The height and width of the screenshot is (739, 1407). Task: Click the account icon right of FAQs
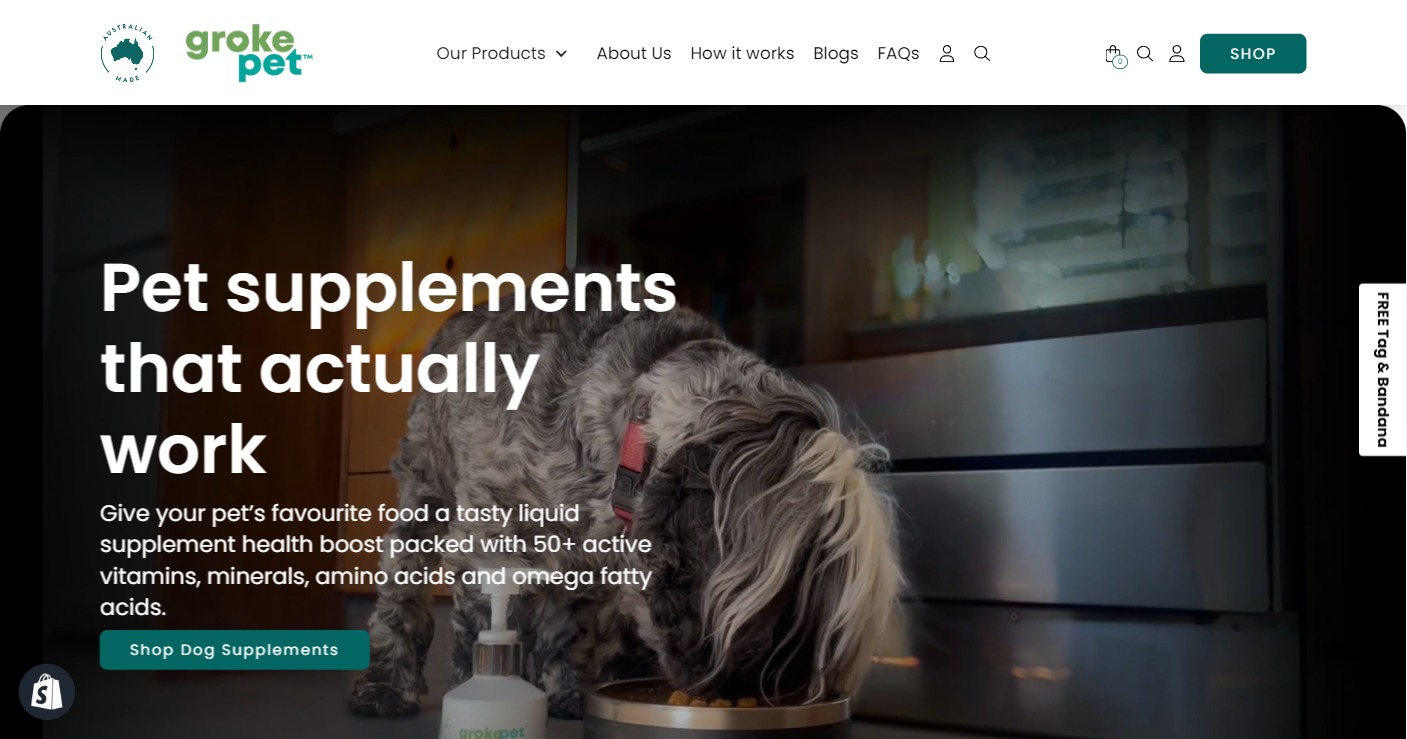click(x=947, y=54)
